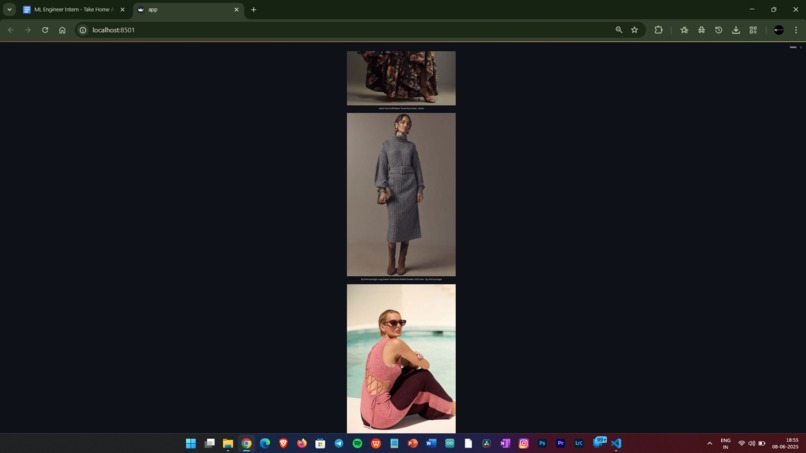Launch Microsoft Edge from the taskbar
This screenshot has height=453, width=806.
tap(265, 443)
